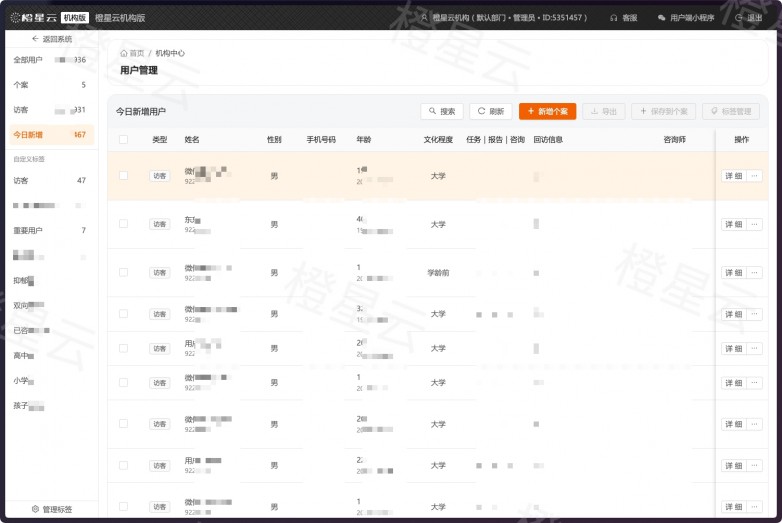Open 用户端小程序 chat bubble icon
782x523 pixels.
click(661, 18)
